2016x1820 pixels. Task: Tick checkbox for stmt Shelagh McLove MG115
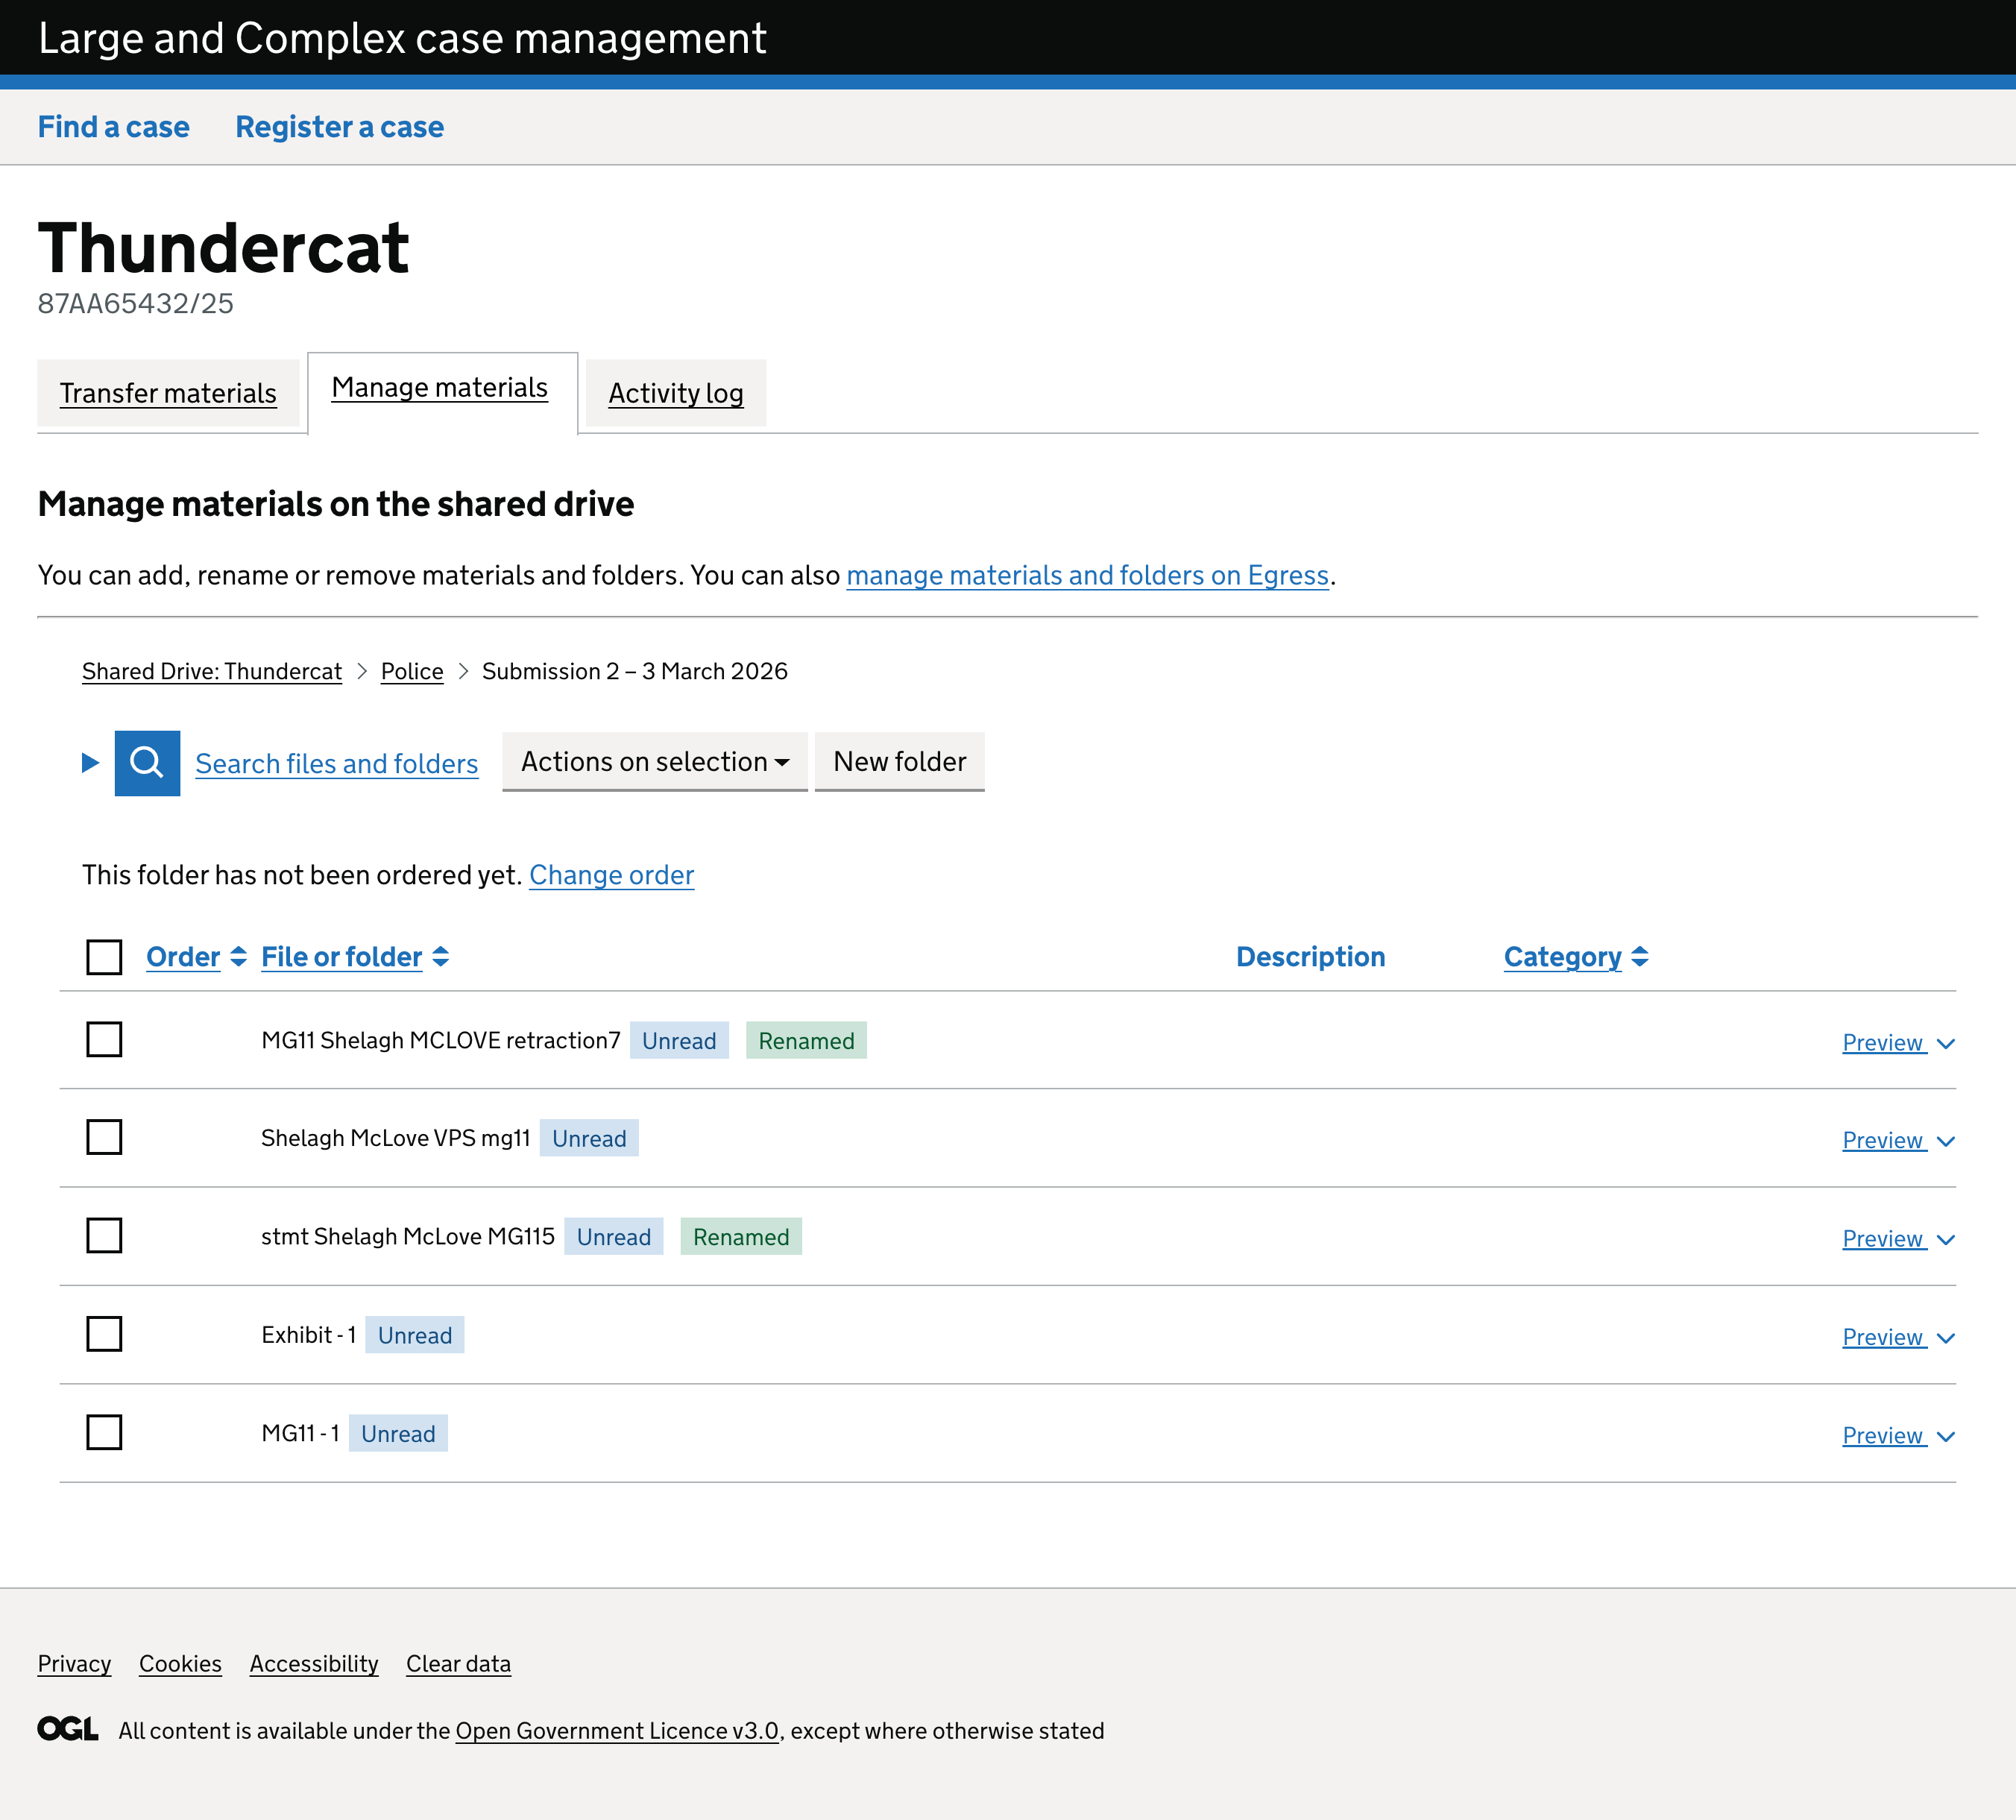coord(104,1236)
